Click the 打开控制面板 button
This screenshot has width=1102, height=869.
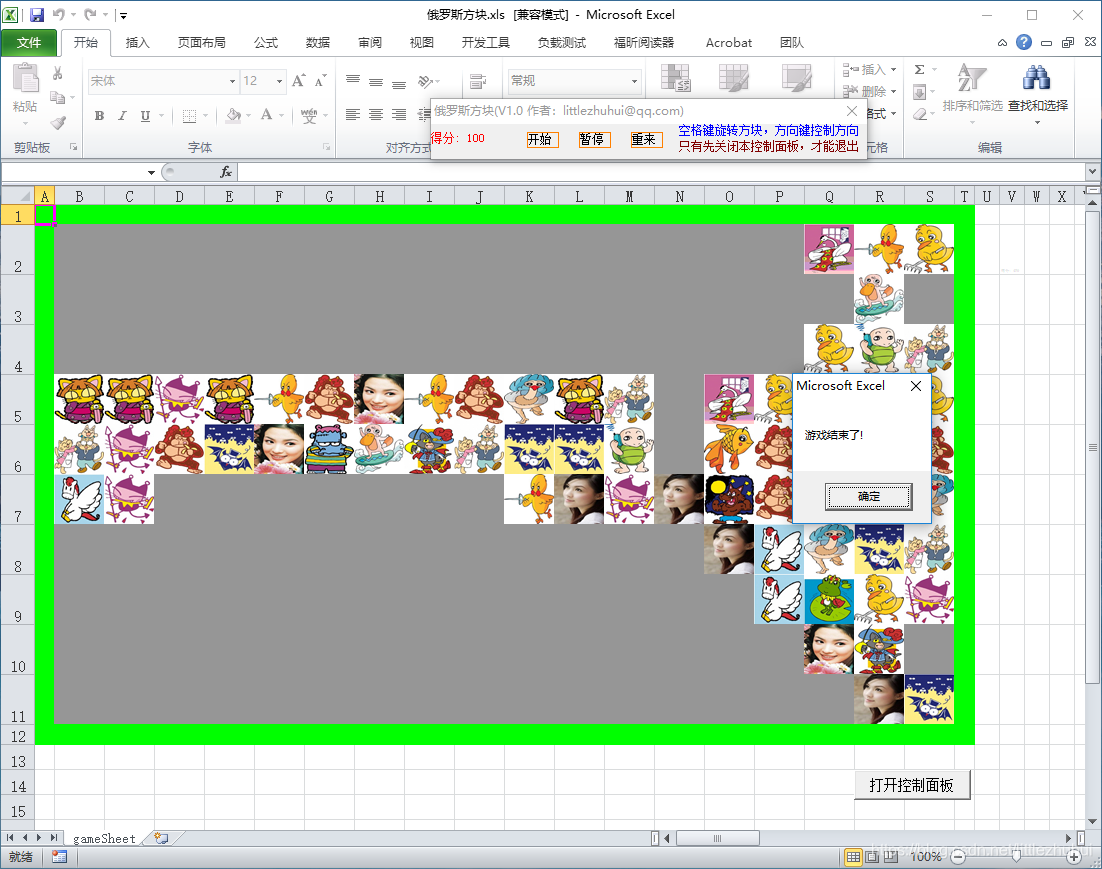coord(912,785)
